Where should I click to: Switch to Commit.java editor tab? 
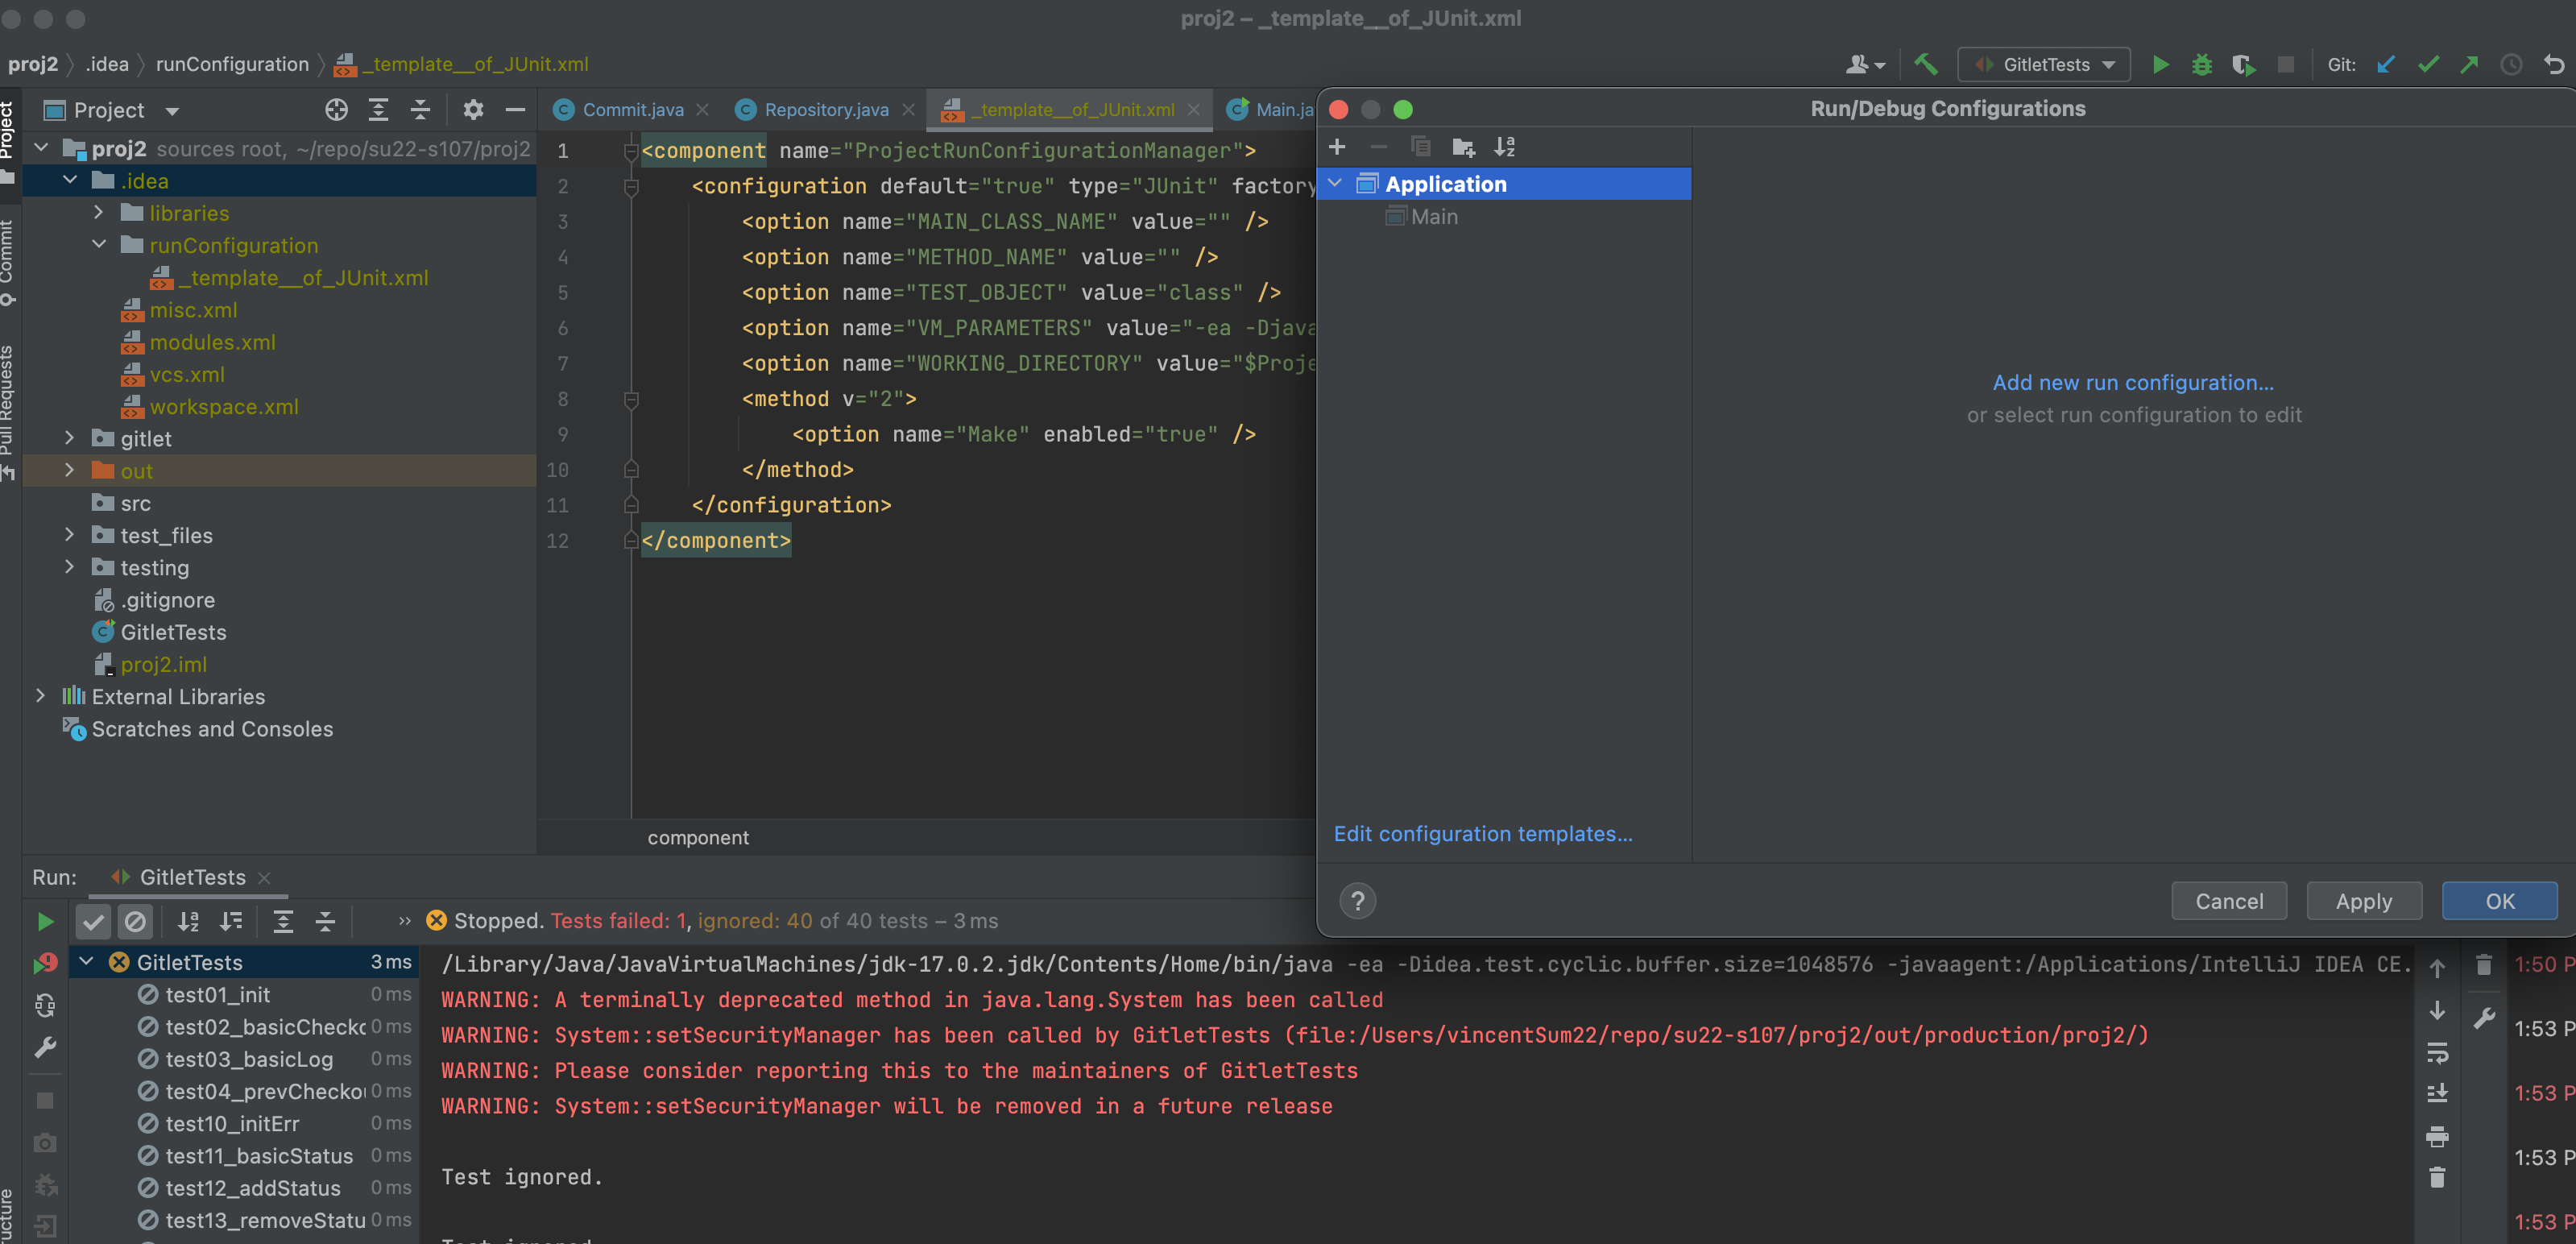632,110
